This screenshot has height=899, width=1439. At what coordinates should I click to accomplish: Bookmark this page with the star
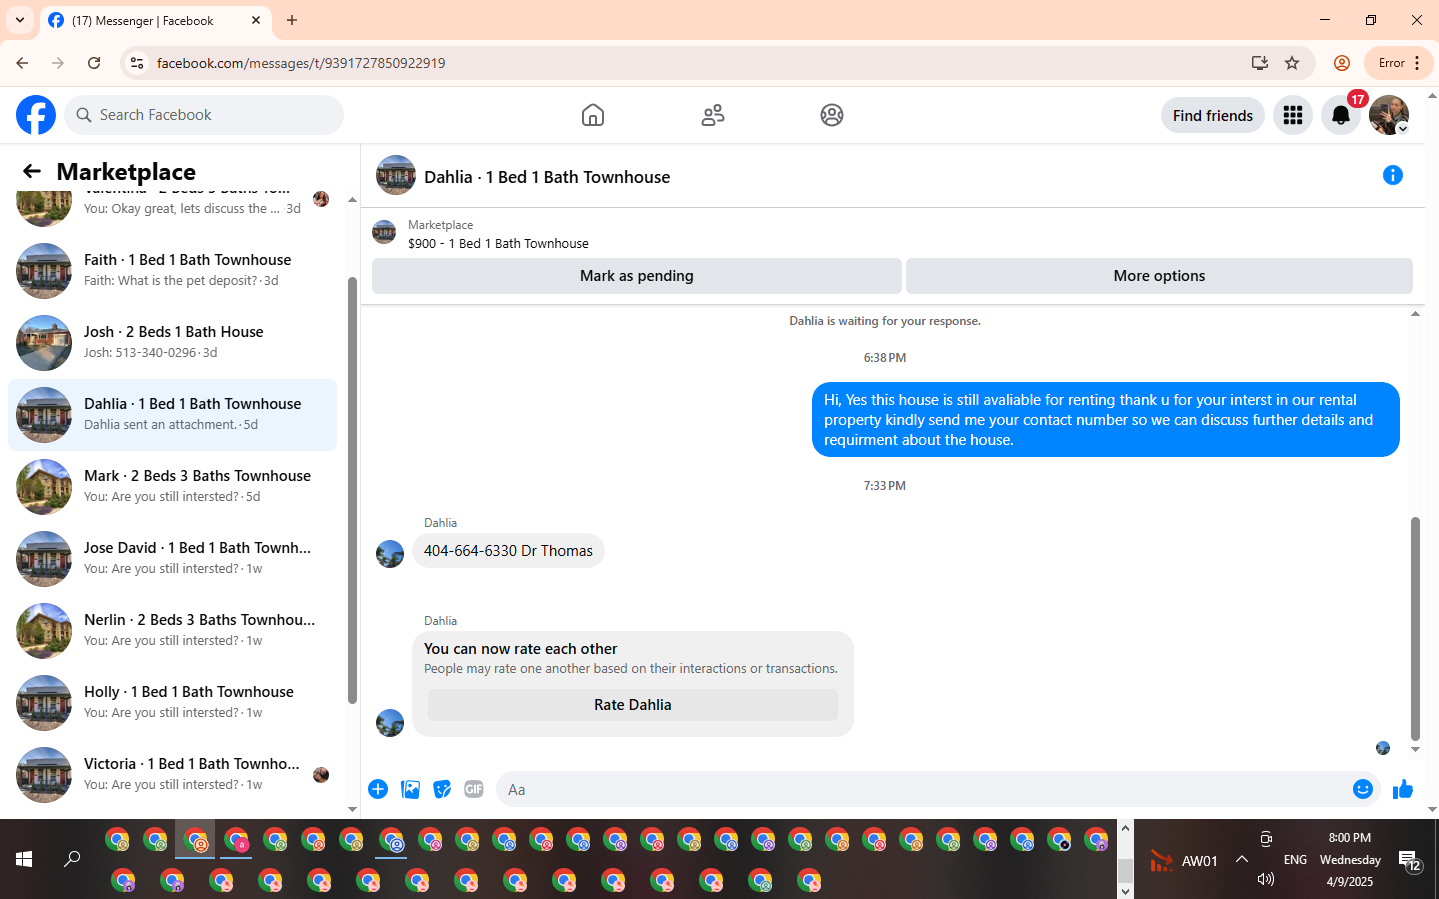coord(1292,63)
